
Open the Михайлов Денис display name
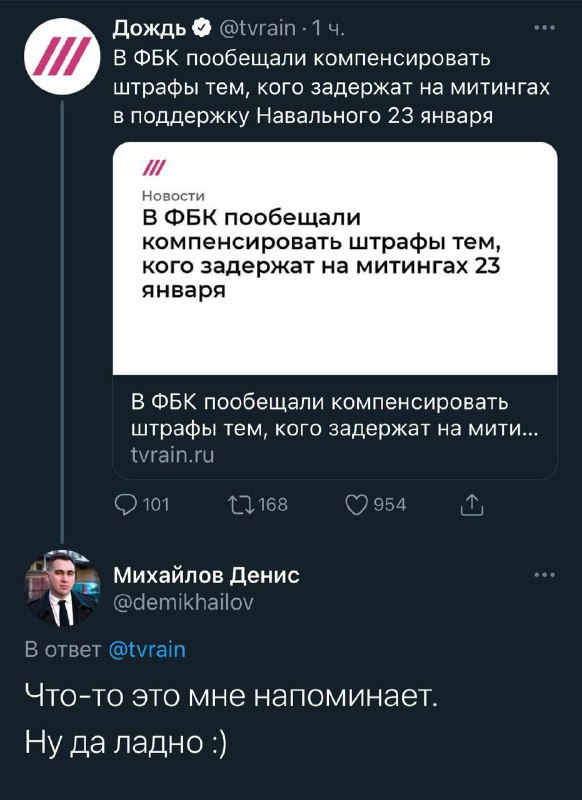[206, 575]
